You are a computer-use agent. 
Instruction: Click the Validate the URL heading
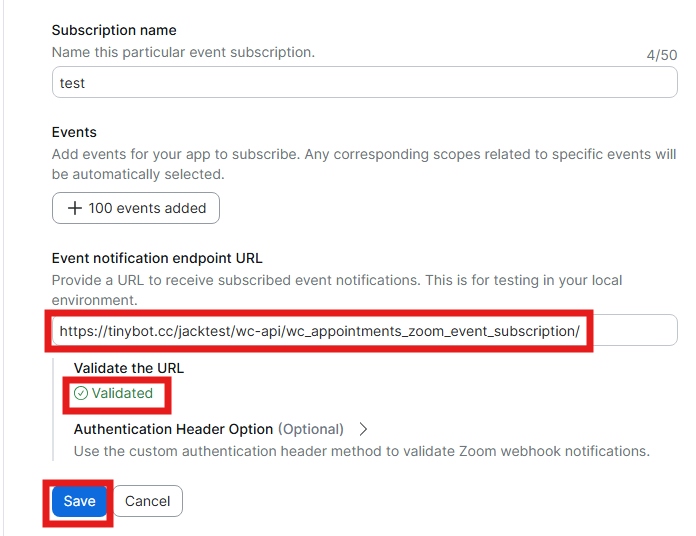pos(129,368)
